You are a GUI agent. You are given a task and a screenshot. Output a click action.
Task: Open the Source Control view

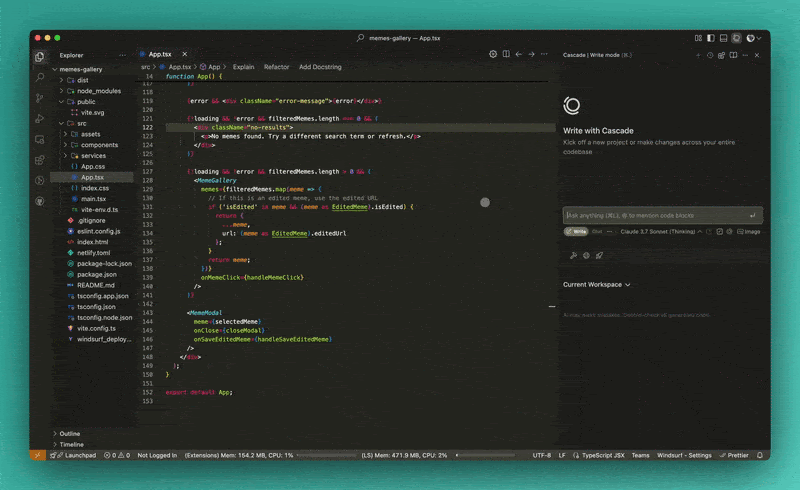coord(40,98)
